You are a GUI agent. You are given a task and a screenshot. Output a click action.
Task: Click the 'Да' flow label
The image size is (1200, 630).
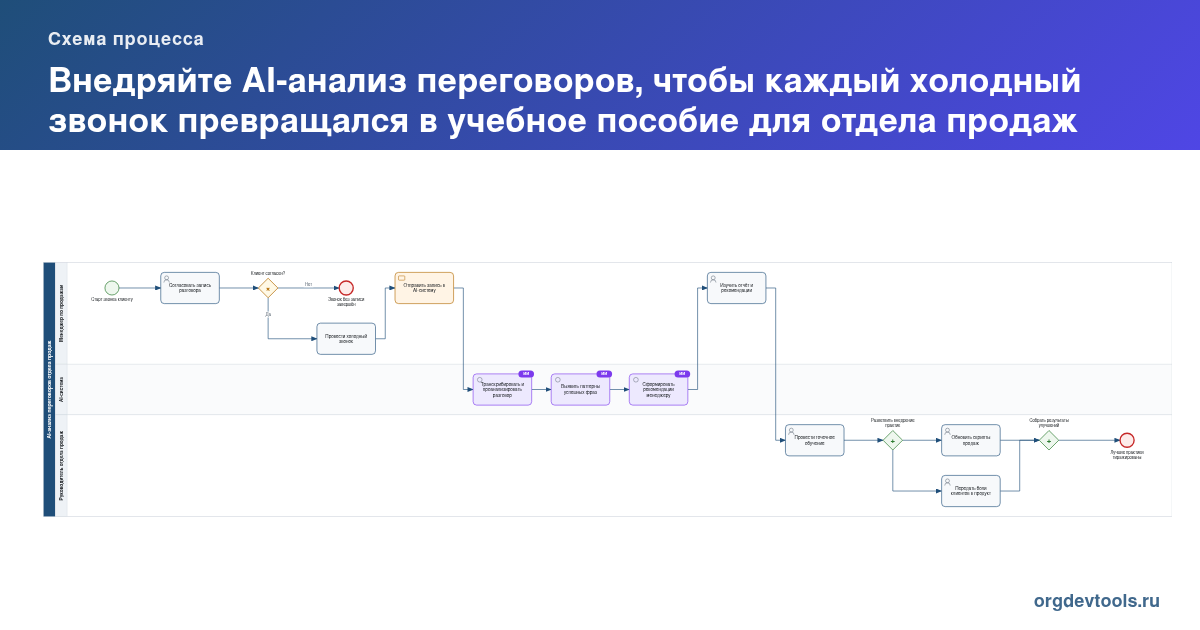pyautogui.click(x=268, y=314)
